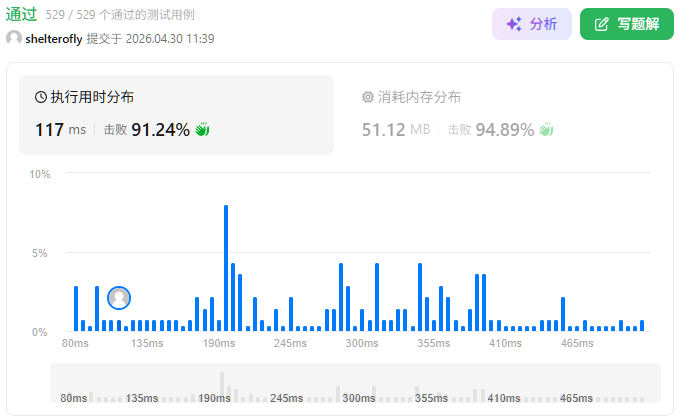Click the chip icon beside 消耗内存分布
This screenshot has width=679, height=420.
click(367, 97)
